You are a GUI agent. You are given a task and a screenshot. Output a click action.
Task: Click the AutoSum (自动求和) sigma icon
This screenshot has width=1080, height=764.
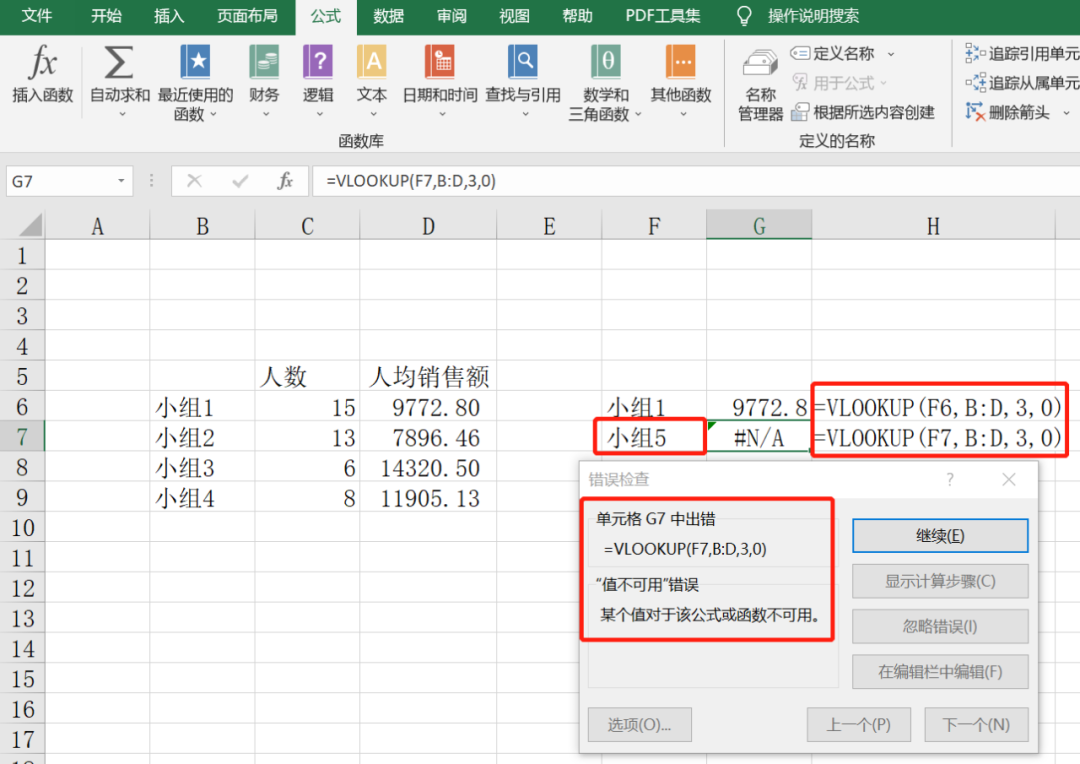click(118, 63)
